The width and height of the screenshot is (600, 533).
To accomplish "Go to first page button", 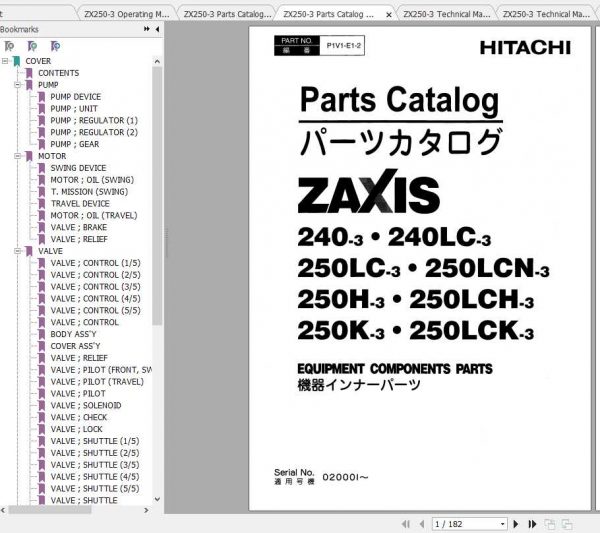I will point(406,524).
